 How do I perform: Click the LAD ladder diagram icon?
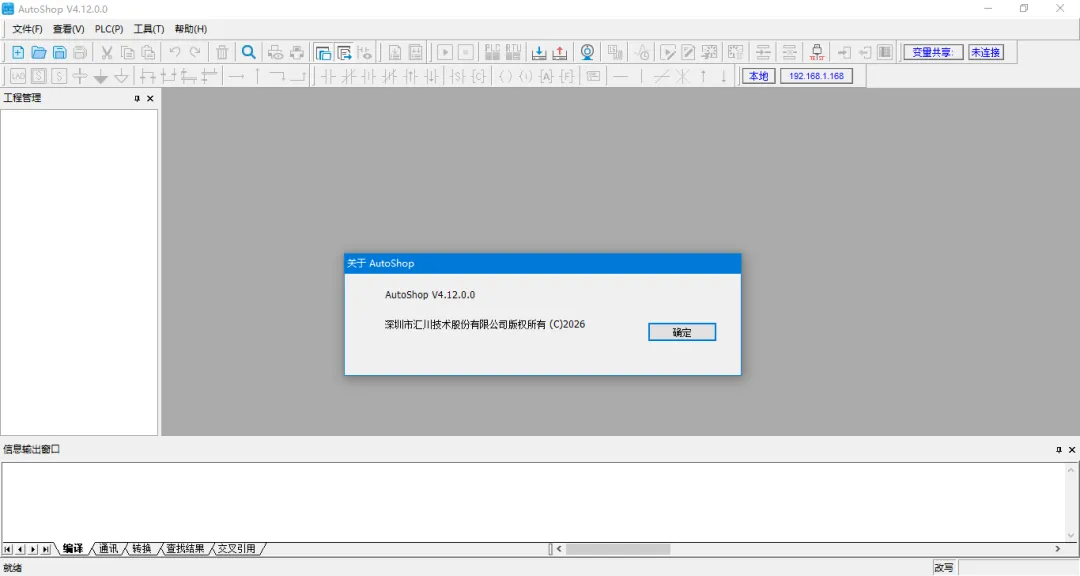click(18, 76)
